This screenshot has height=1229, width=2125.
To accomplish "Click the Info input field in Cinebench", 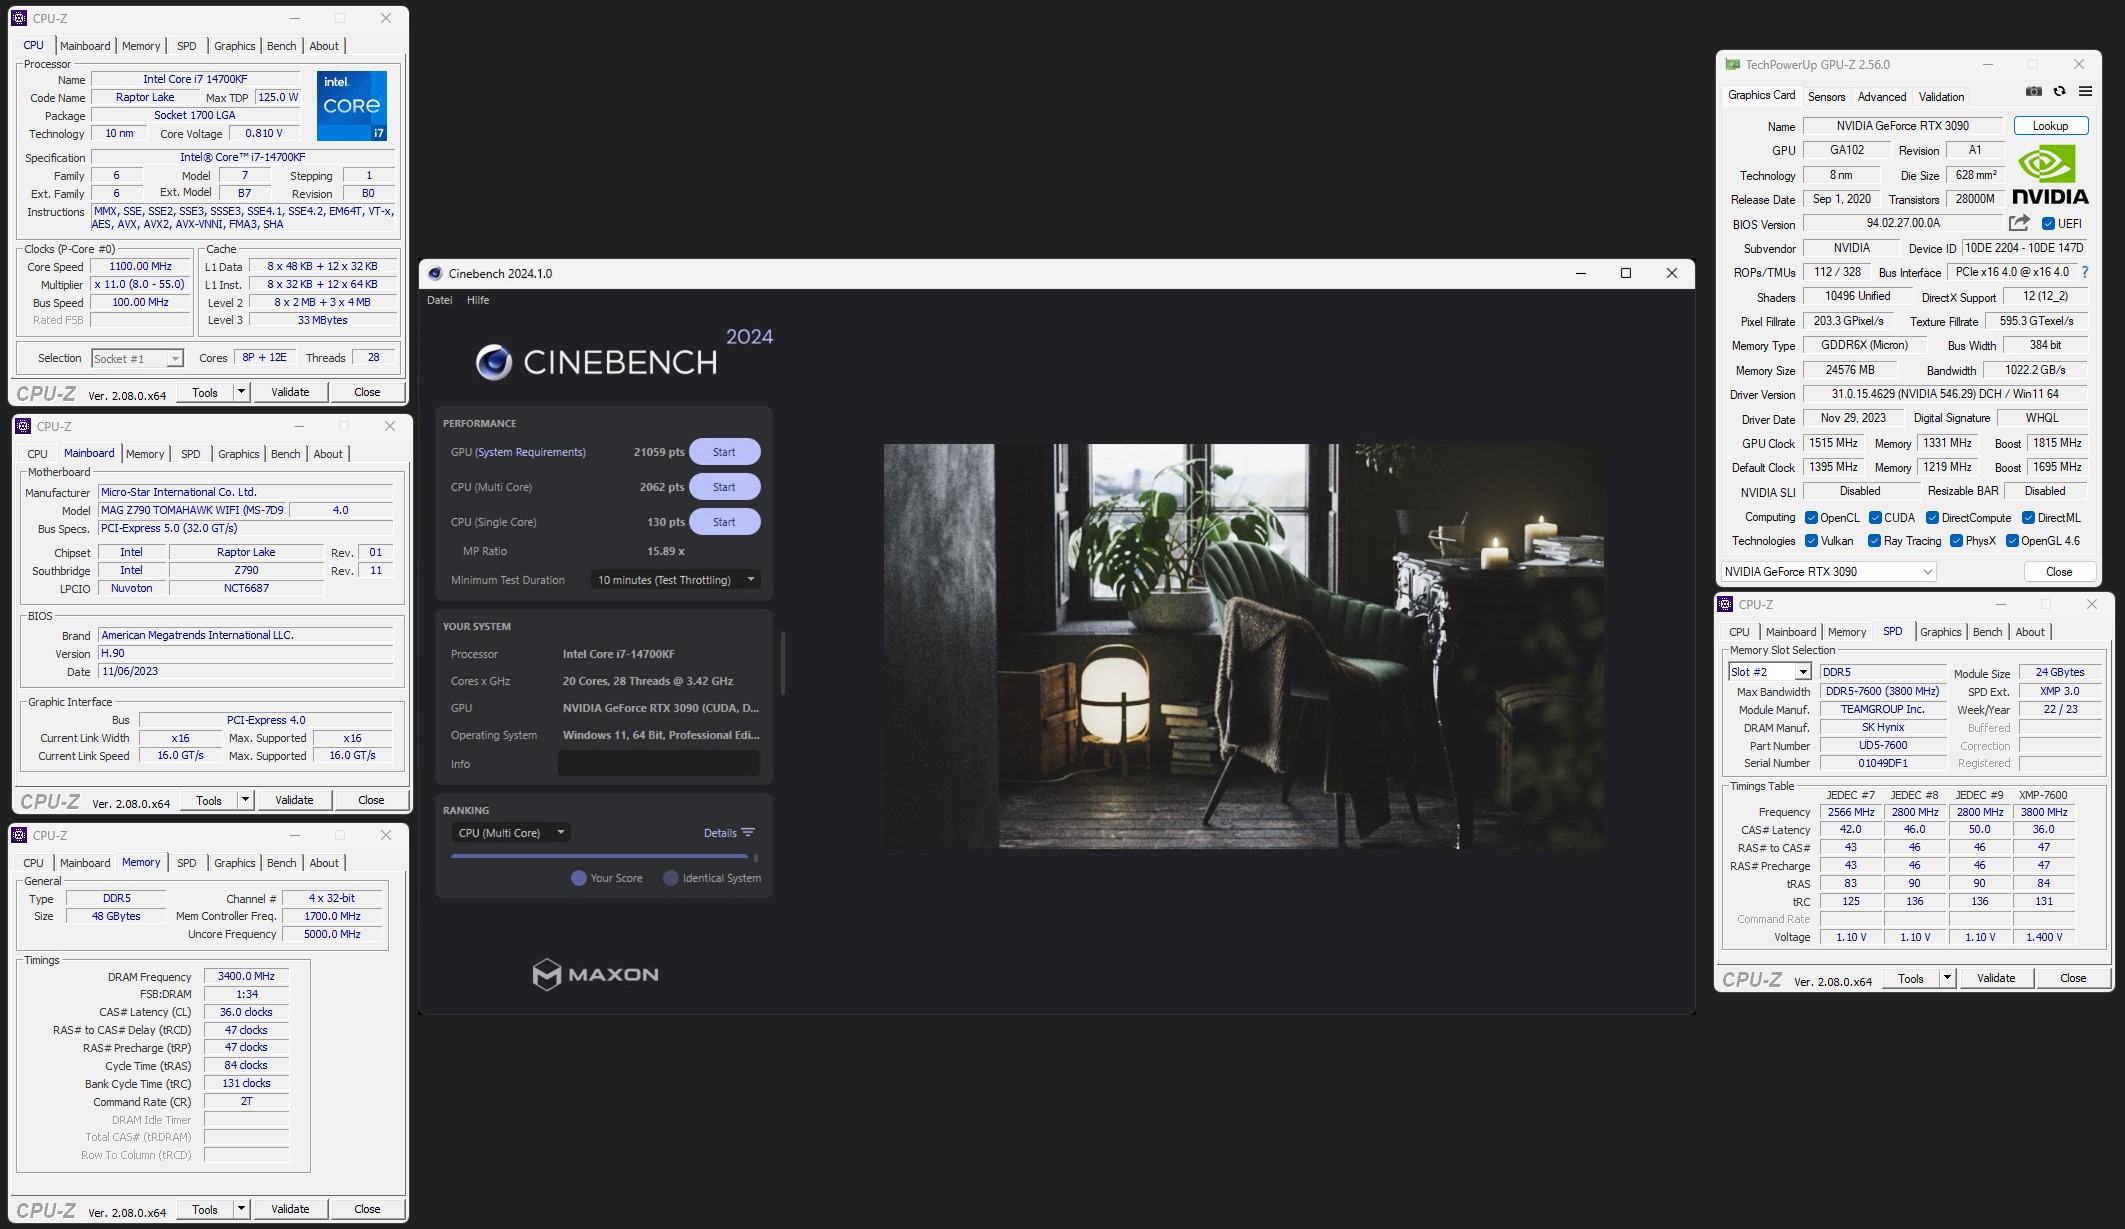I will click(658, 764).
